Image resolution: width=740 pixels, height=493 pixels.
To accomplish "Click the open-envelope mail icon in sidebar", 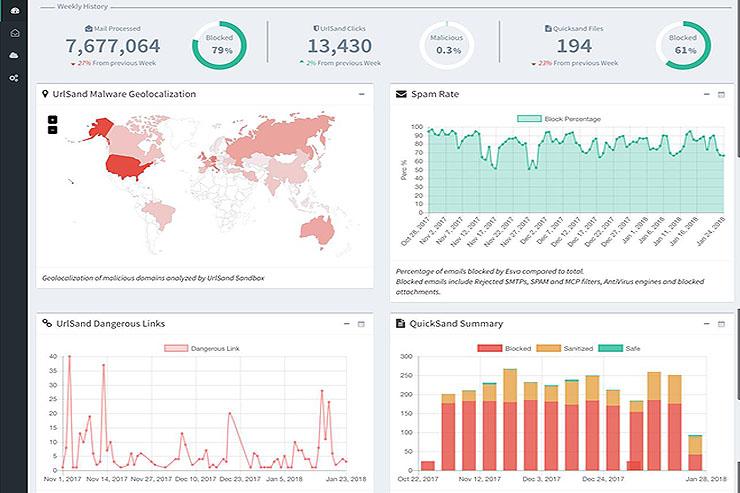I will coord(14,33).
